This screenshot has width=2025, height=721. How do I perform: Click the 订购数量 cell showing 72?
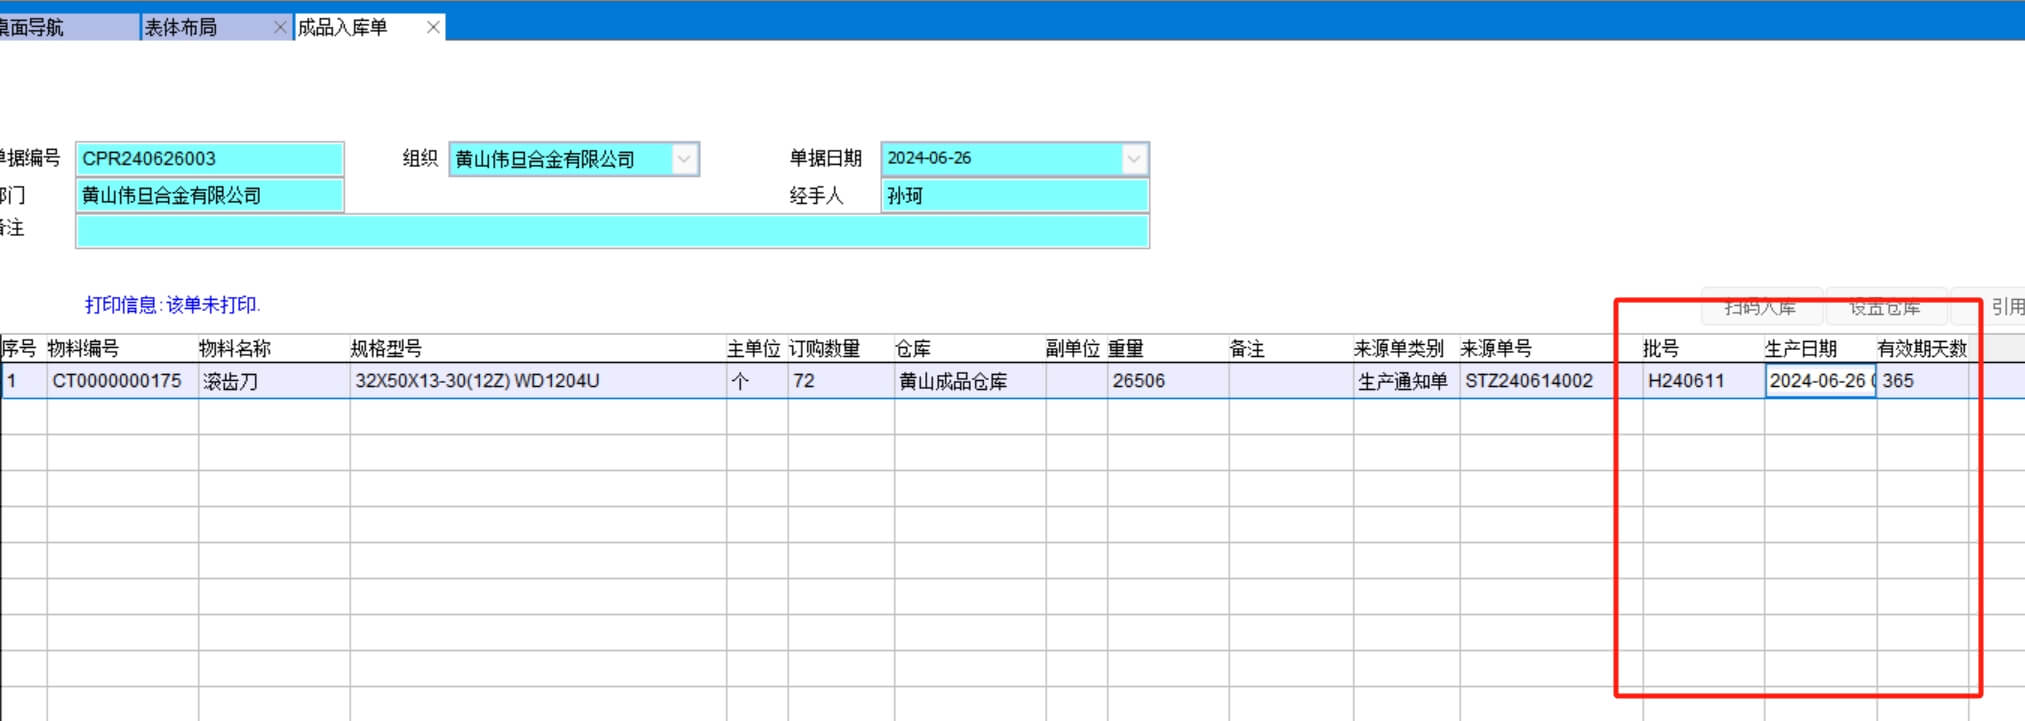[x=838, y=381]
